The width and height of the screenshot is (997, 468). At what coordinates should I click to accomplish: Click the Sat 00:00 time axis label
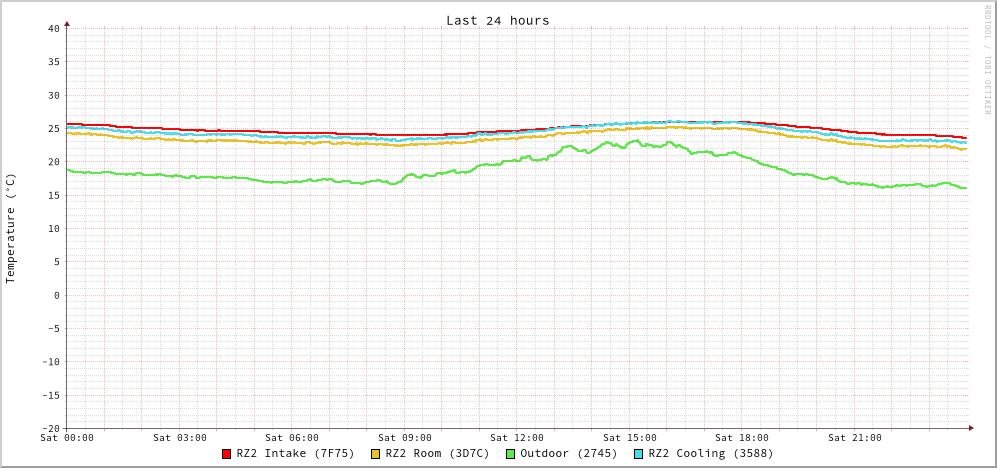click(67, 438)
